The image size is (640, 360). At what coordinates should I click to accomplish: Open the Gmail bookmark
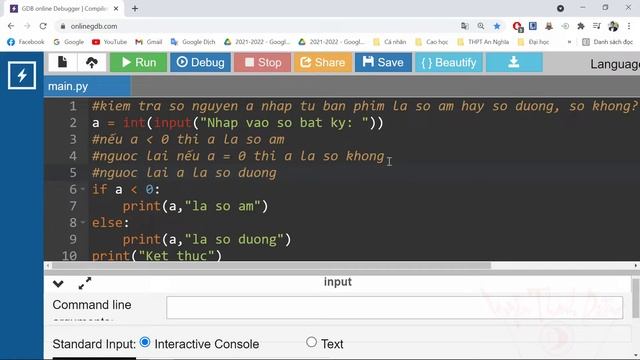tap(149, 42)
